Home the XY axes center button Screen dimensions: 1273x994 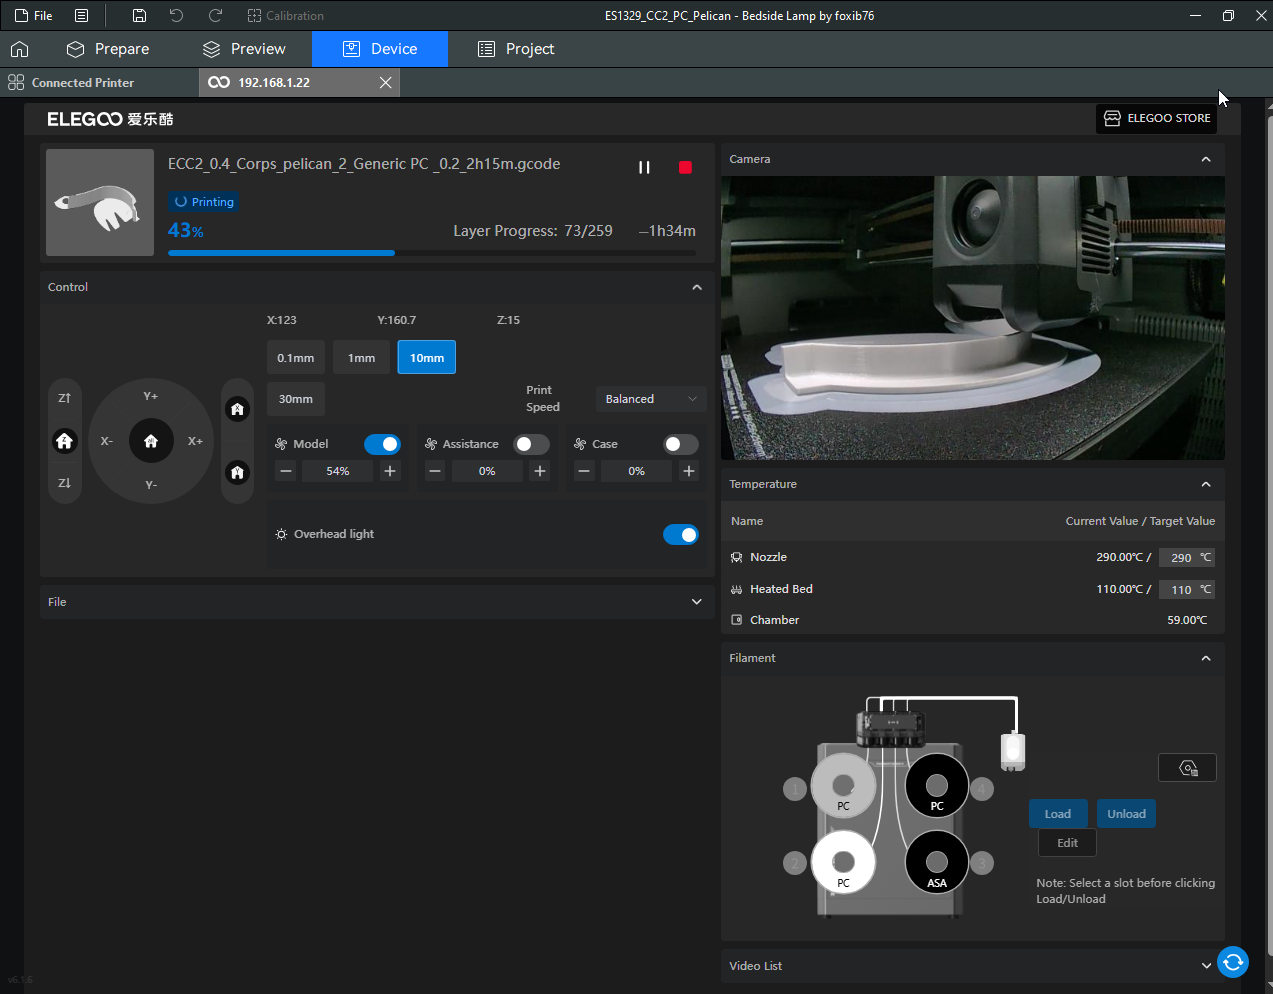[151, 441]
